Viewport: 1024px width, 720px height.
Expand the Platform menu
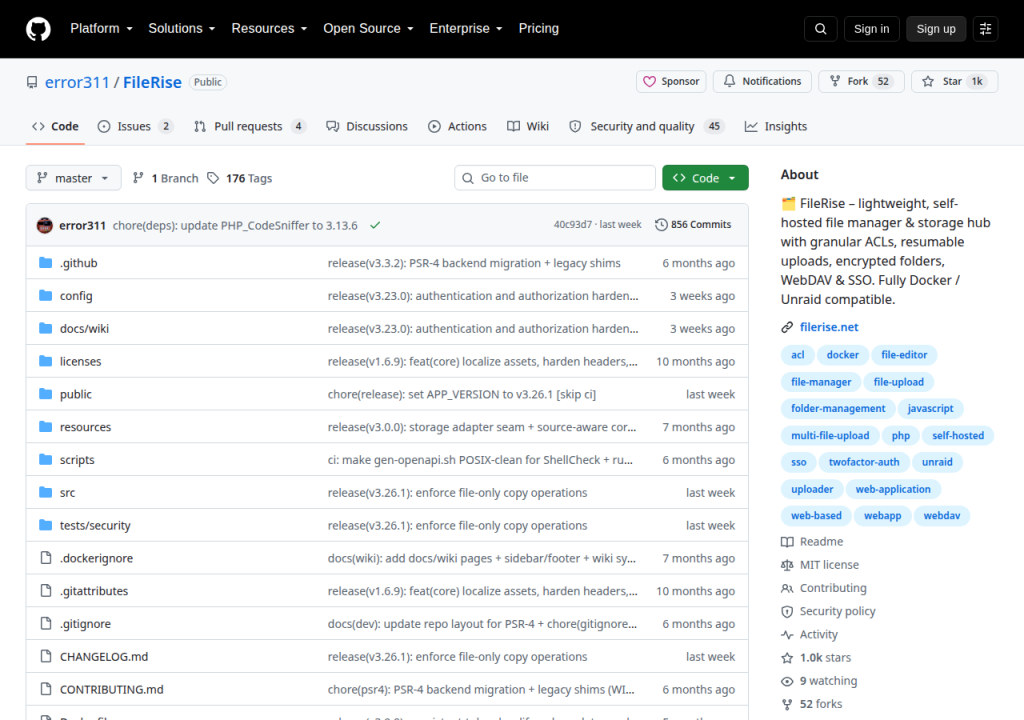pyautogui.click(x=101, y=29)
